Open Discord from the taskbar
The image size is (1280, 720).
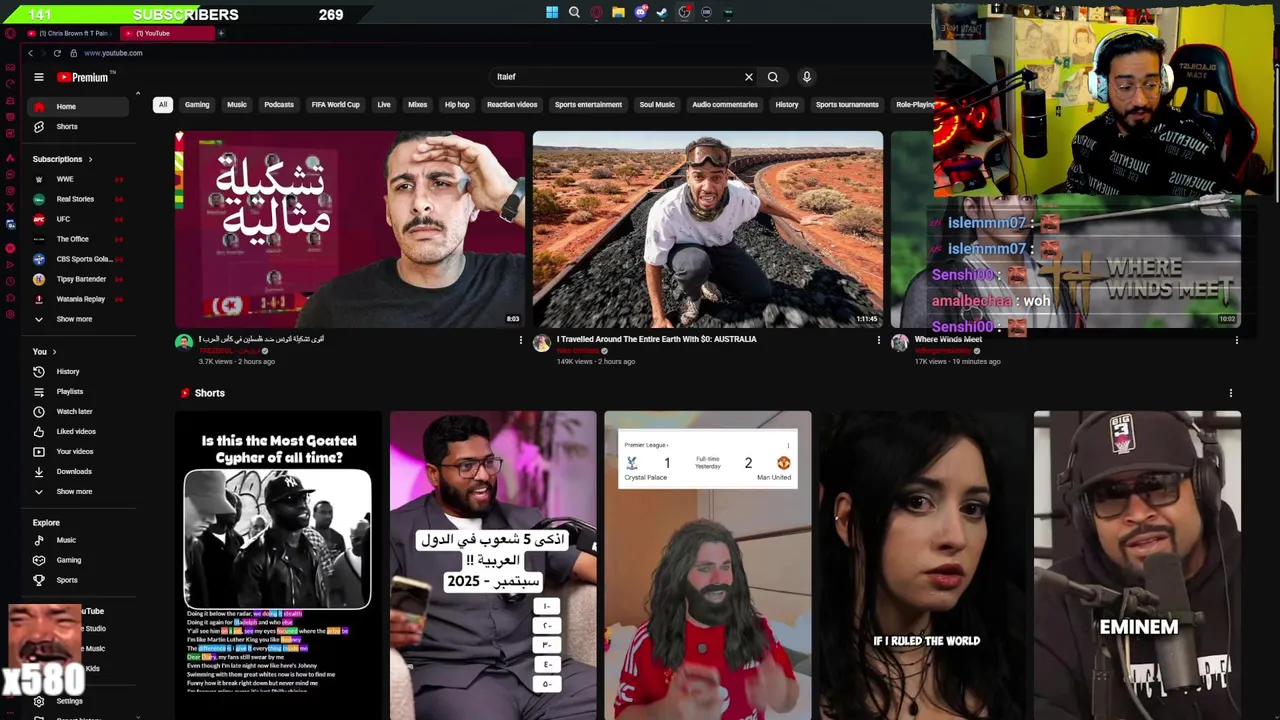(x=641, y=13)
